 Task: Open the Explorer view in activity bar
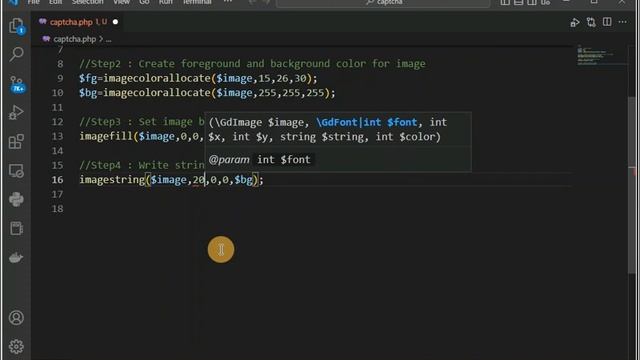pyautogui.click(x=16, y=26)
